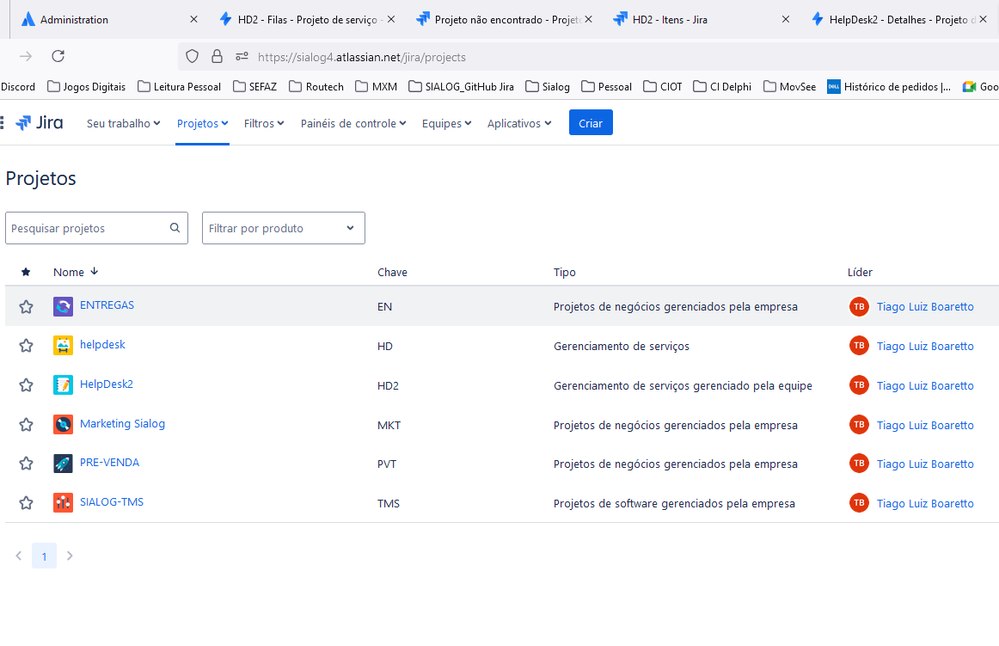Click the Criar button
999x646 pixels.
pos(591,123)
